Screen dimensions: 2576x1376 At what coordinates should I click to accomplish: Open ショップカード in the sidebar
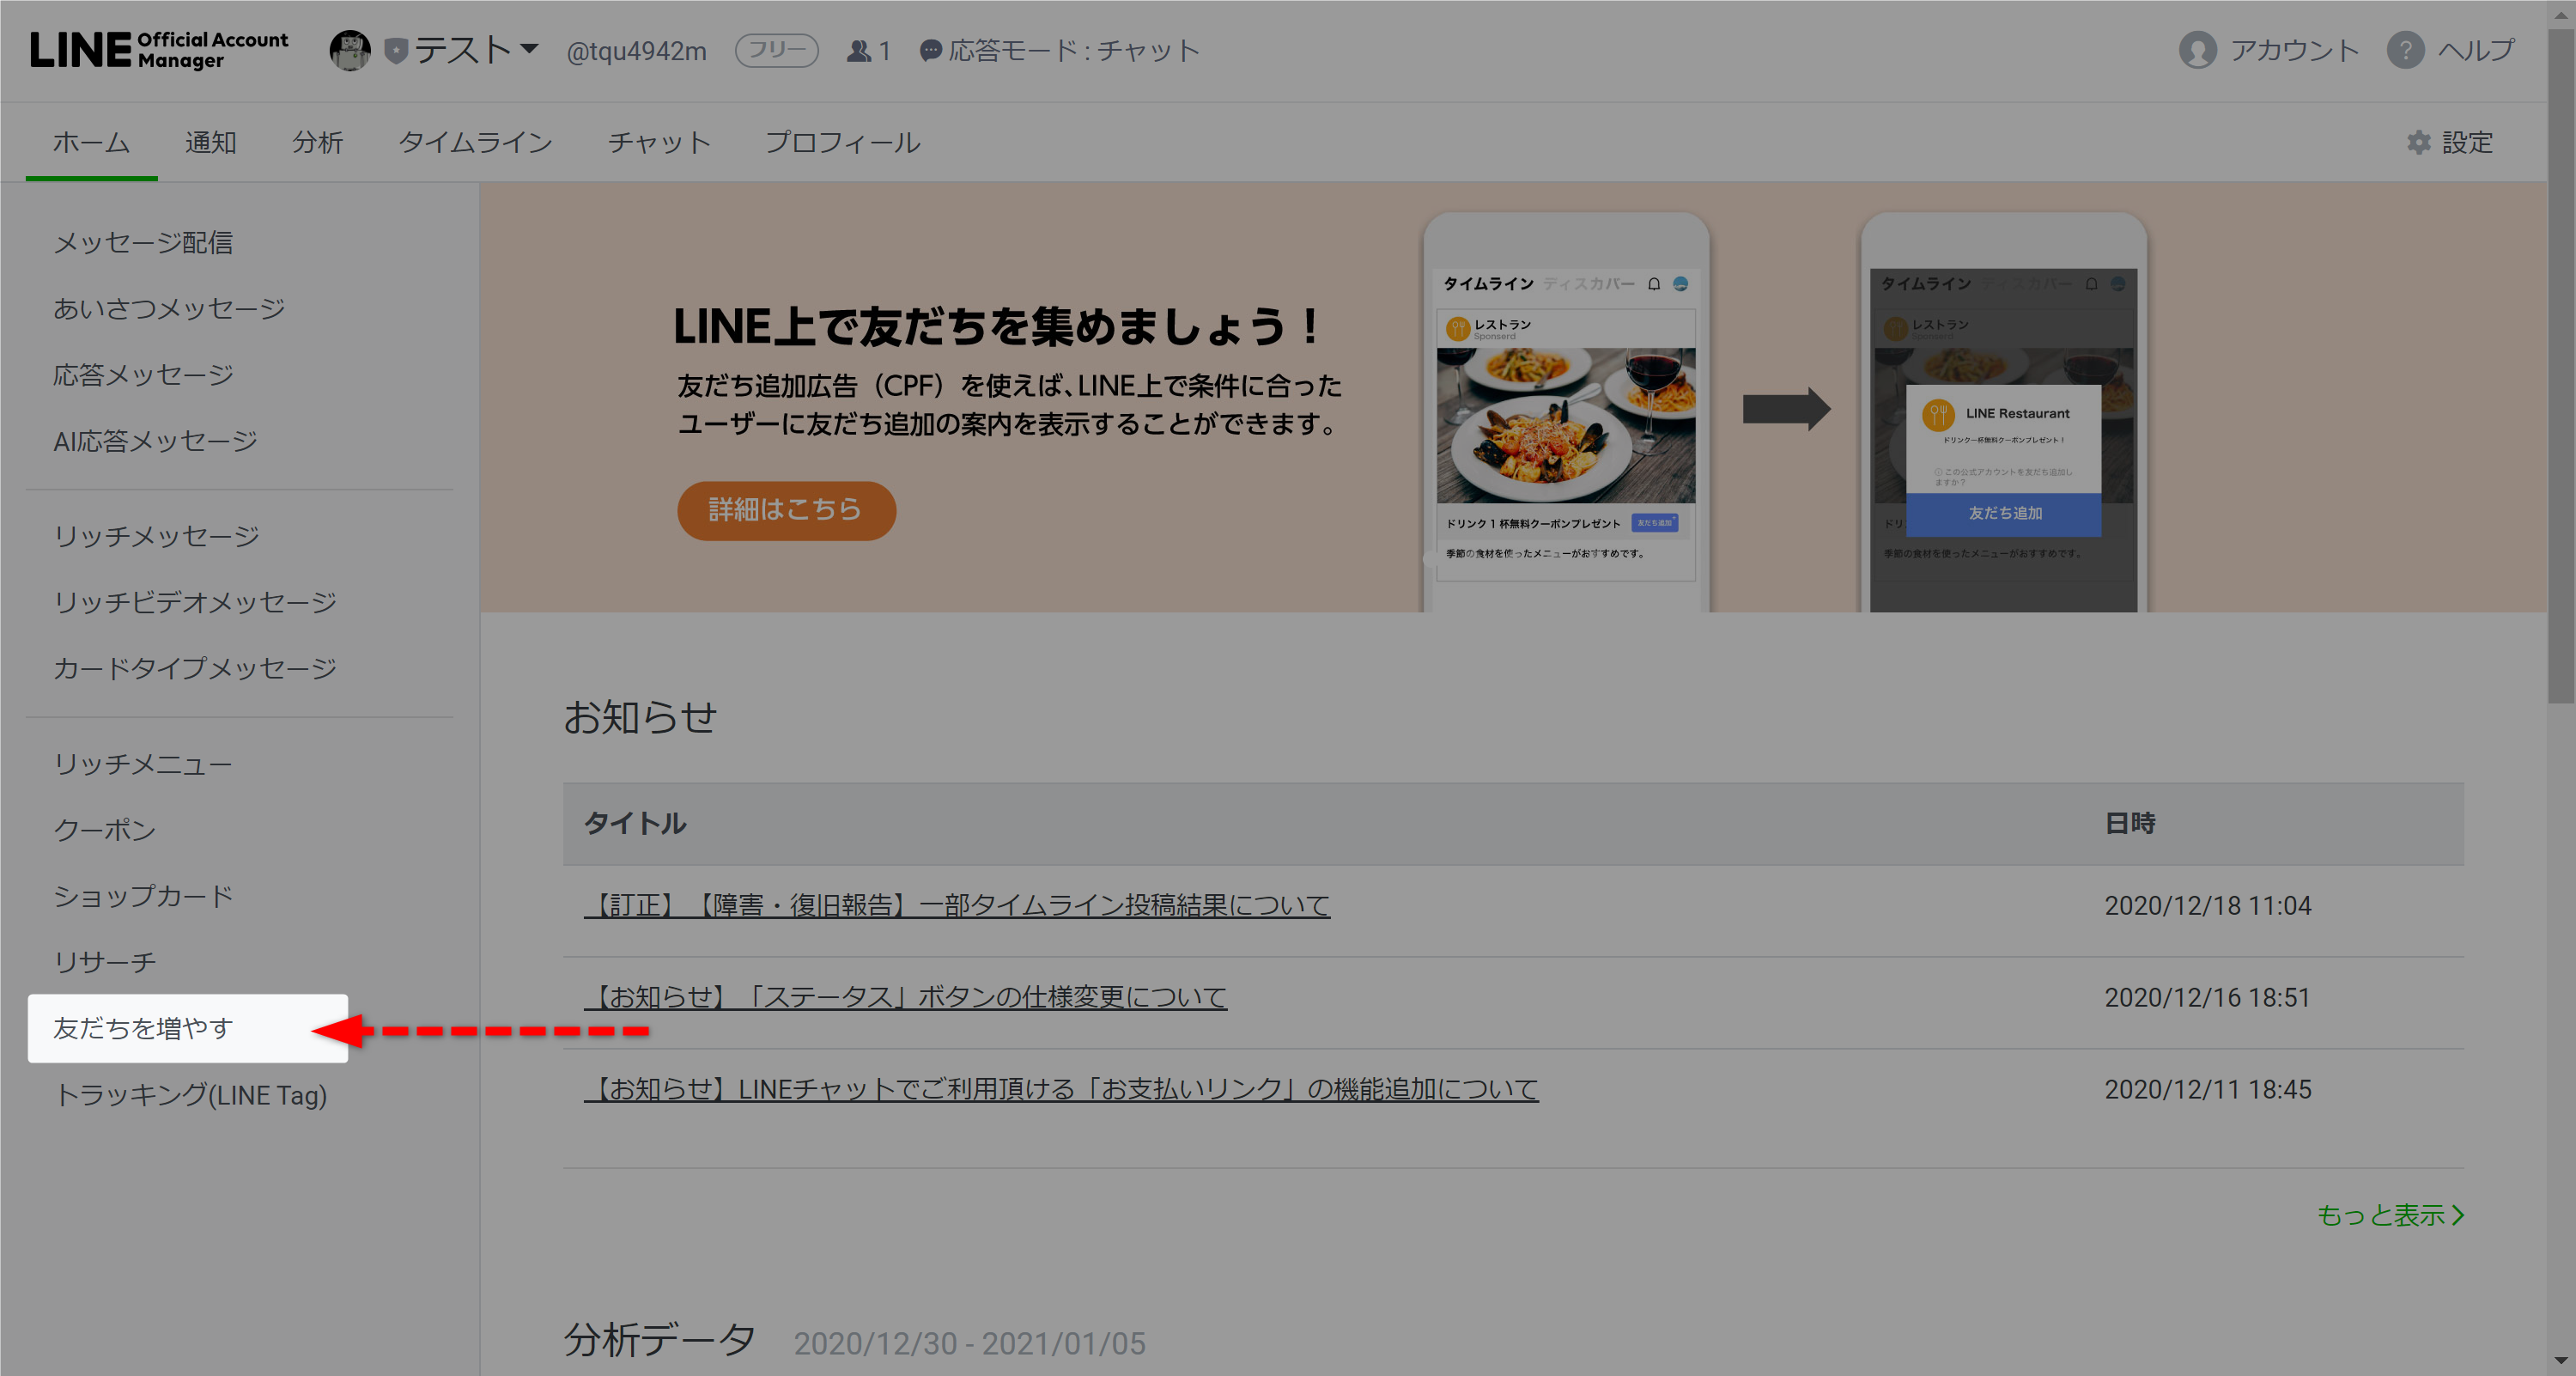[143, 896]
